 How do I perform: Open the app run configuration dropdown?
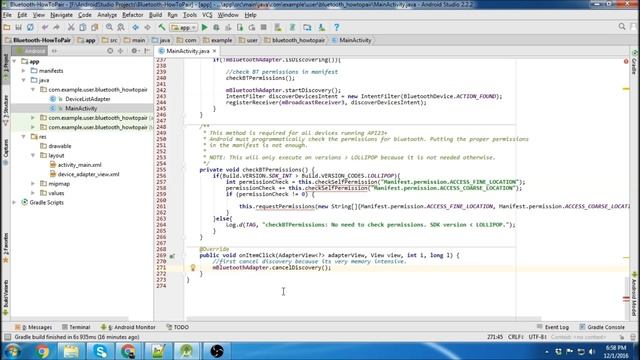184,27
